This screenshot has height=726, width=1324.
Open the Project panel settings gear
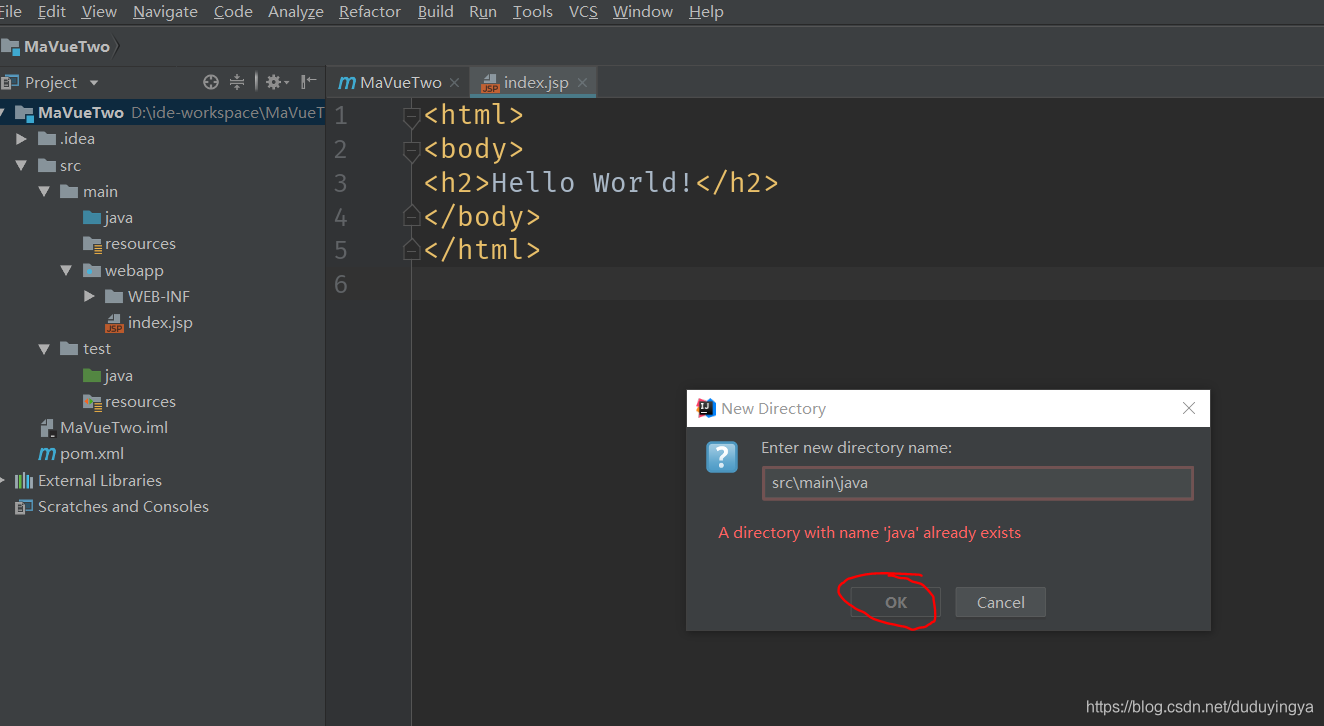pyautogui.click(x=276, y=83)
